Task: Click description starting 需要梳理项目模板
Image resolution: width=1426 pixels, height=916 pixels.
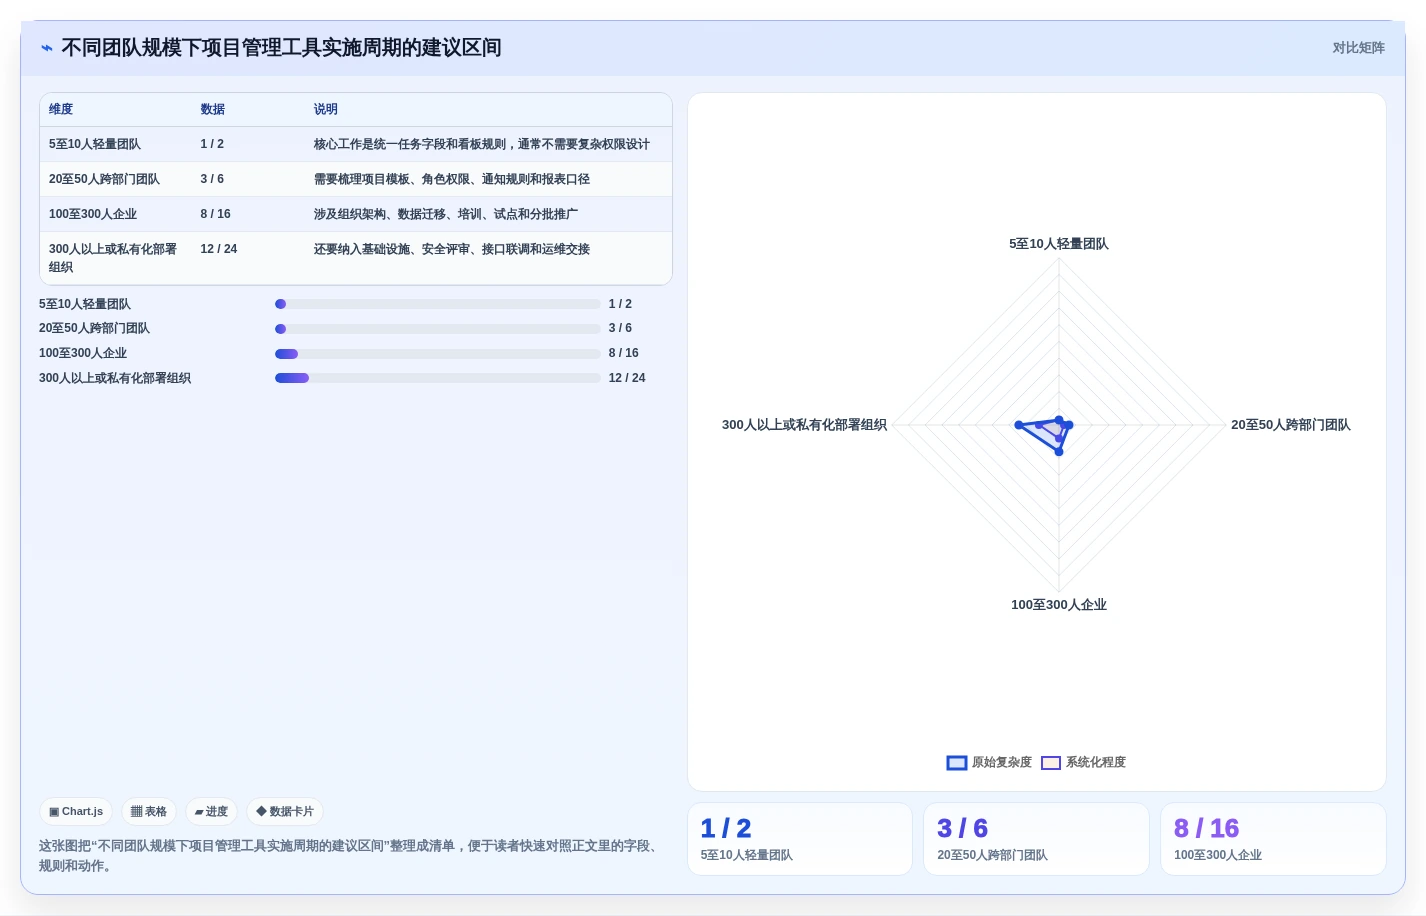Action: click(452, 180)
